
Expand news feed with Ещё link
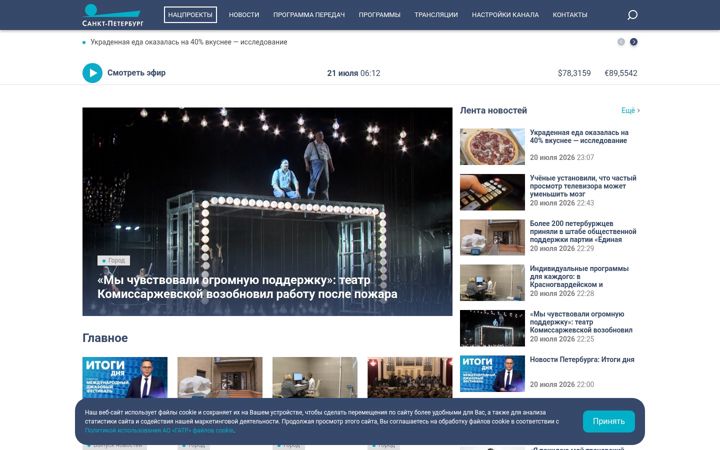(630, 110)
